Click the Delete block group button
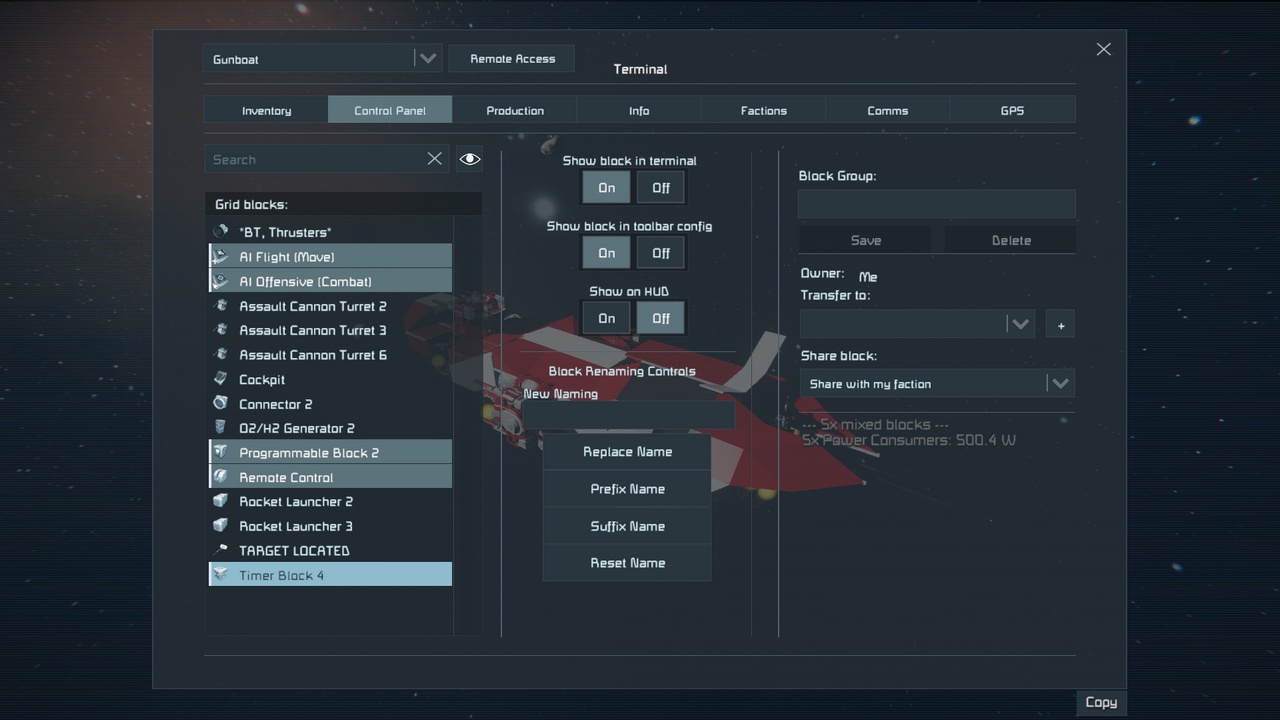Image resolution: width=1280 pixels, height=720 pixels. click(1010, 240)
